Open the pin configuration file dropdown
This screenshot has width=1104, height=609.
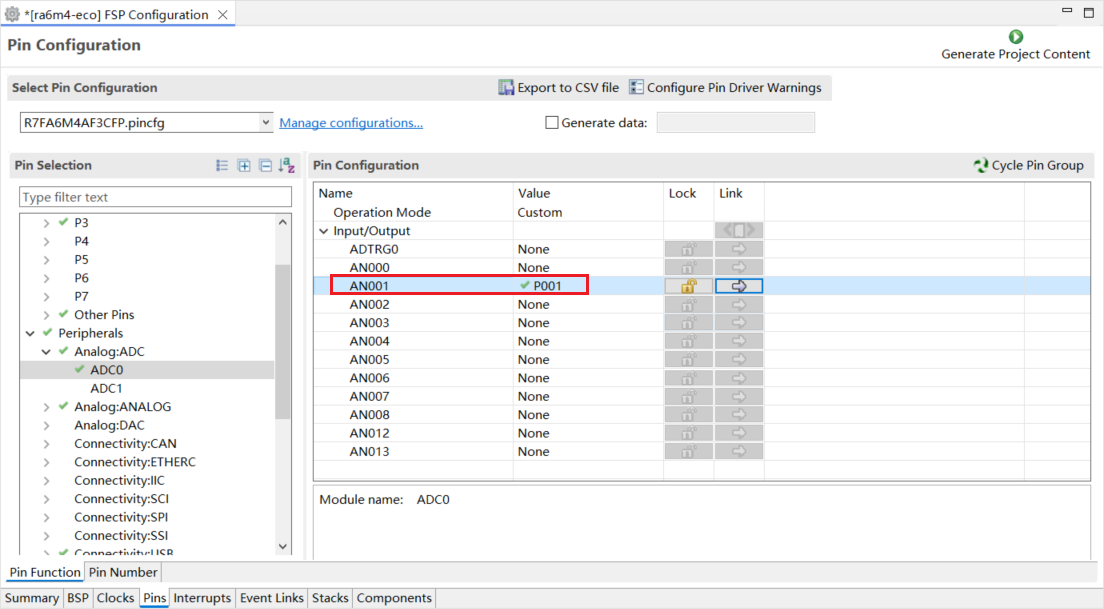point(265,123)
